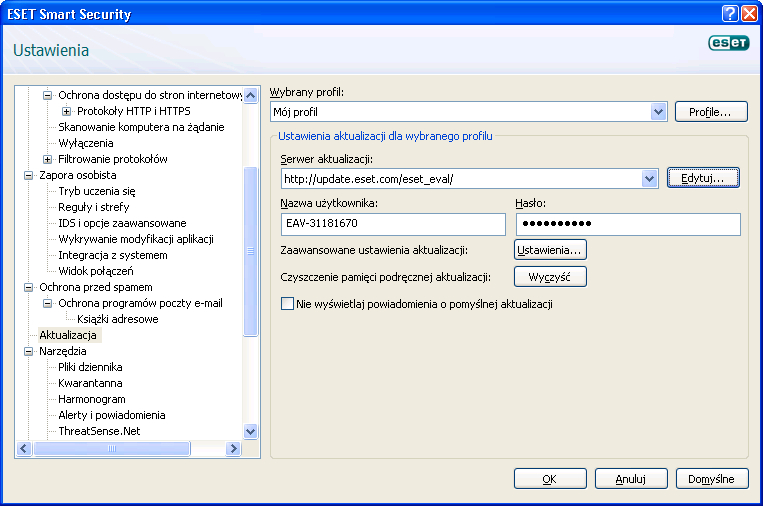Select 'Książki adresowe' tree item

(118, 319)
